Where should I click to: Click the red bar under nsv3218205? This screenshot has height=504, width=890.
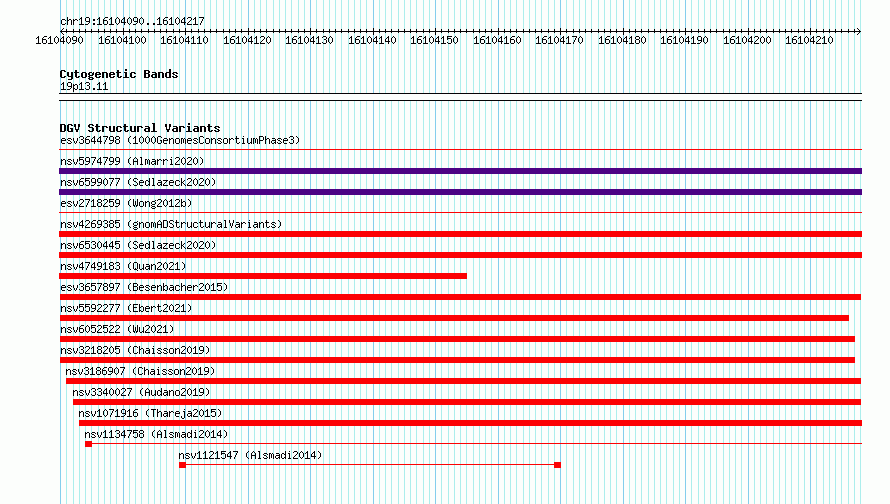coord(457,360)
